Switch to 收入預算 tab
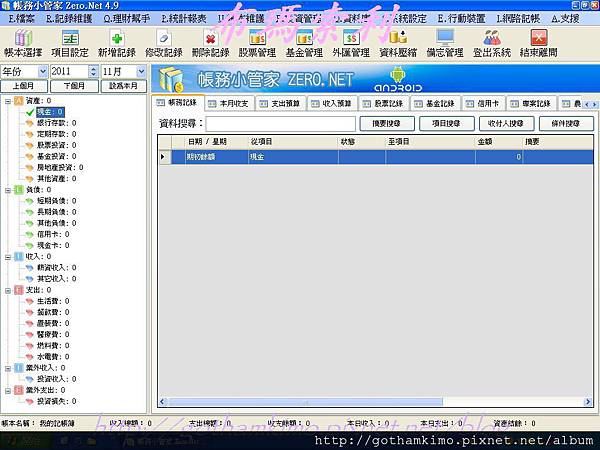Image resolution: width=600 pixels, height=450 pixels. 332,103
